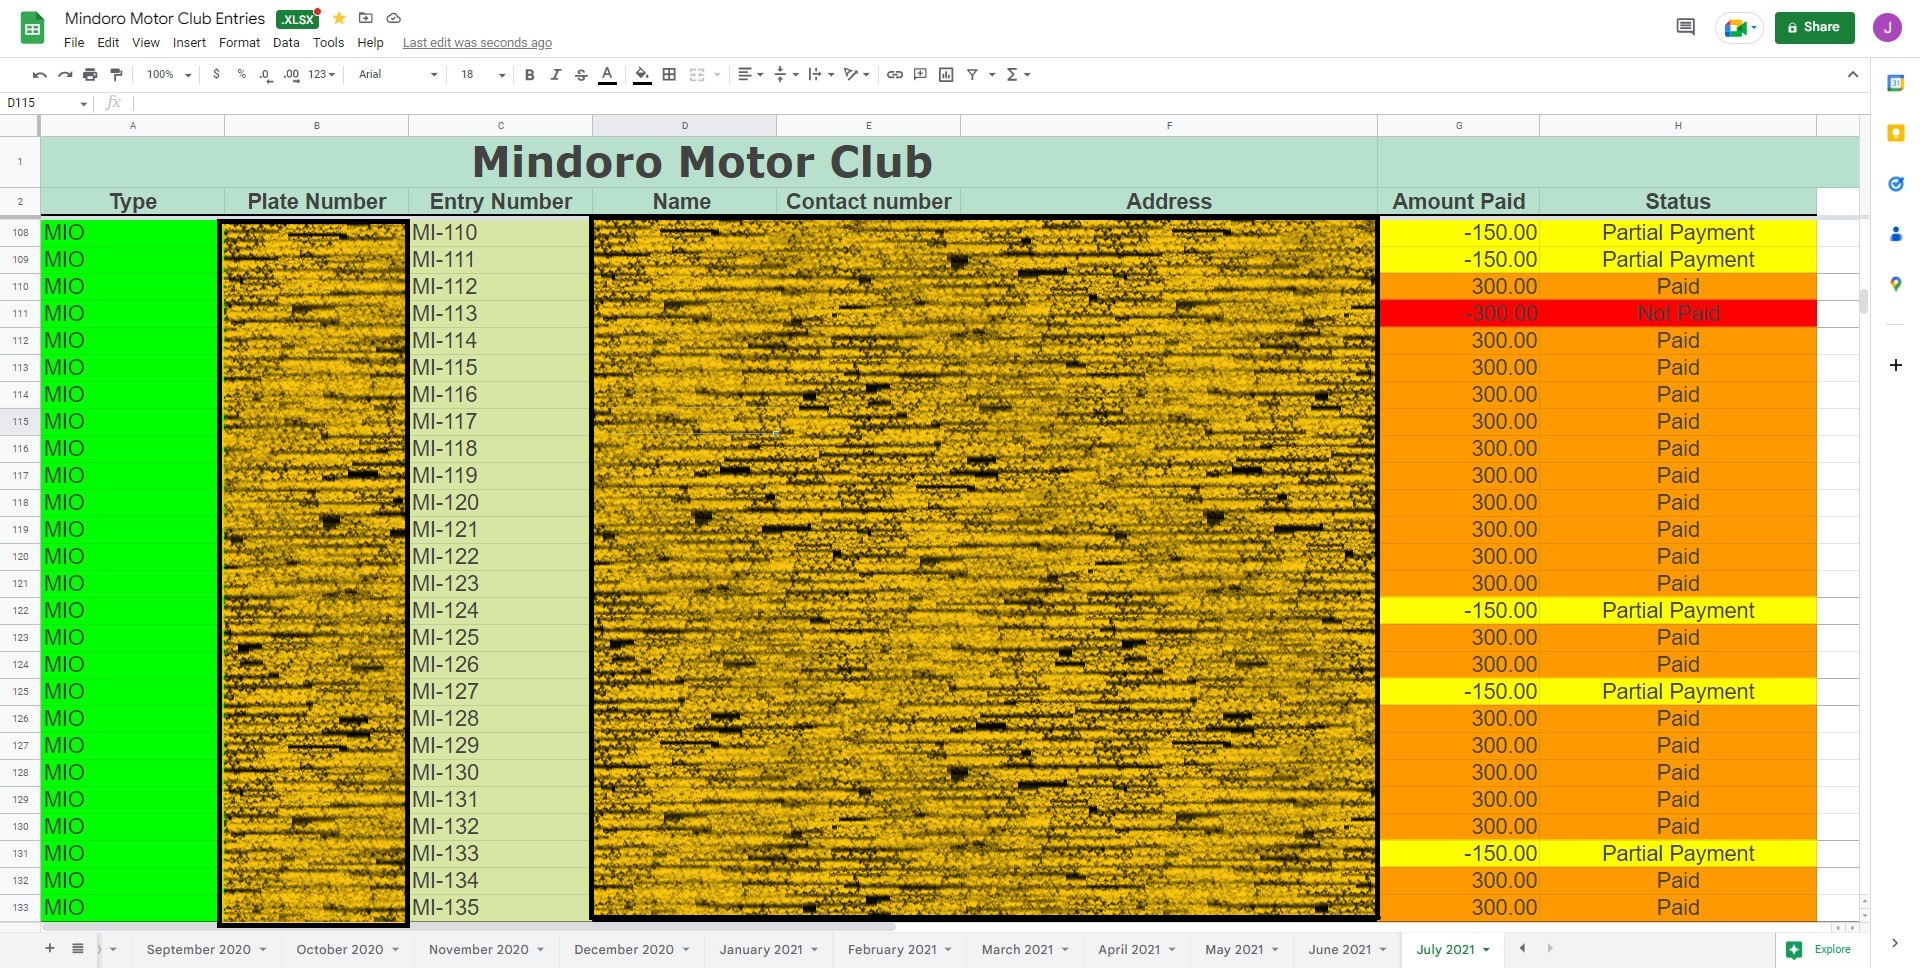Open the text color picker
Image resolution: width=1920 pixels, height=968 pixels.
click(x=607, y=75)
